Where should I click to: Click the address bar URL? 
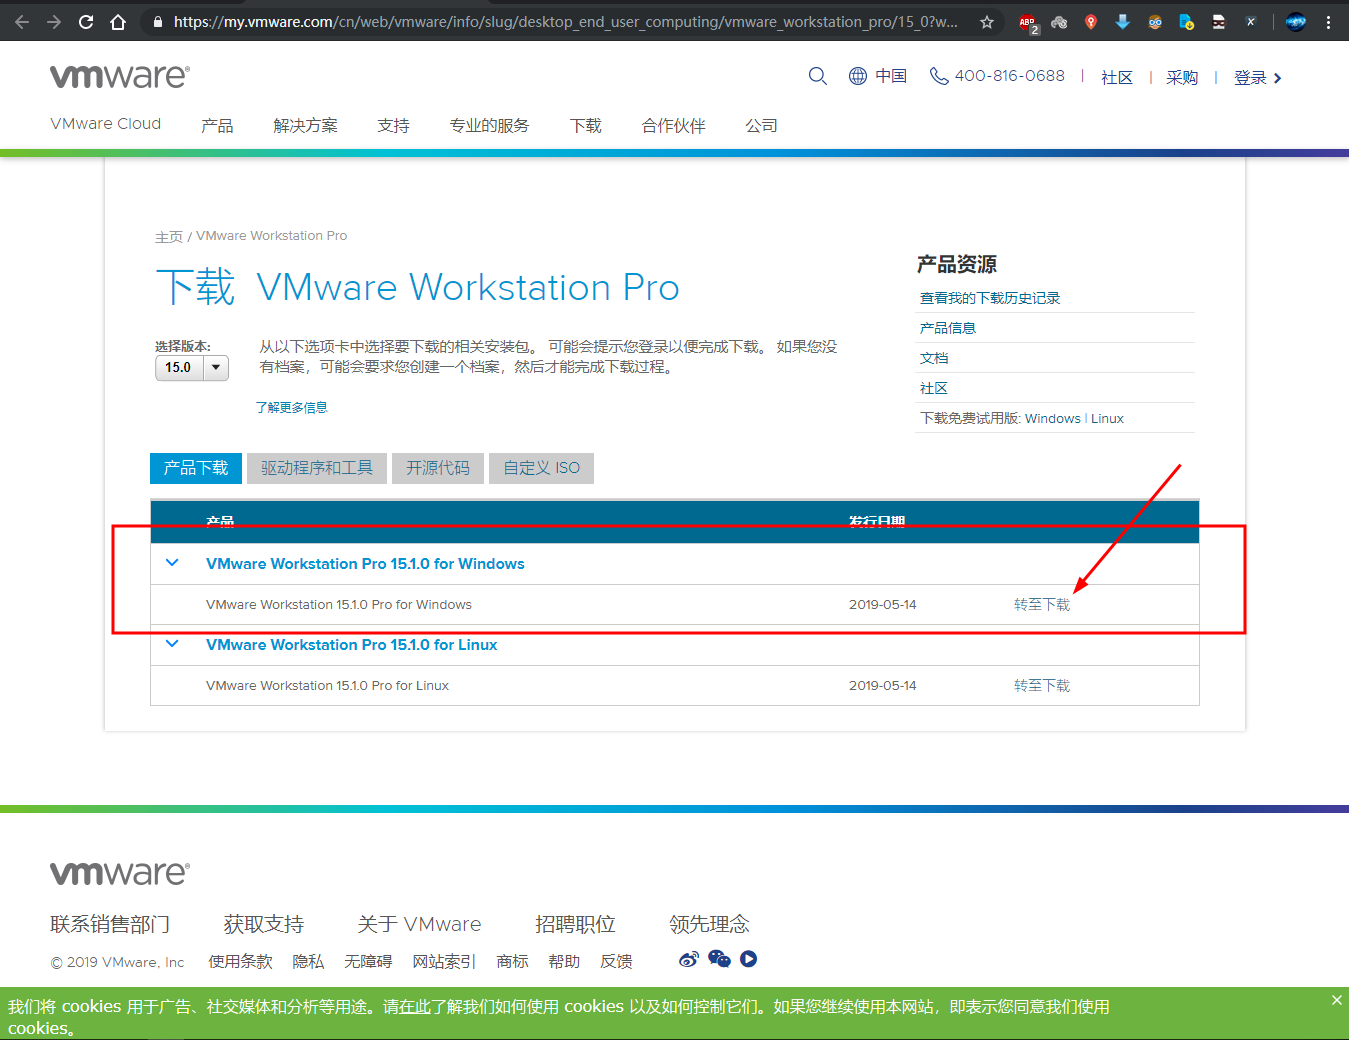click(565, 21)
